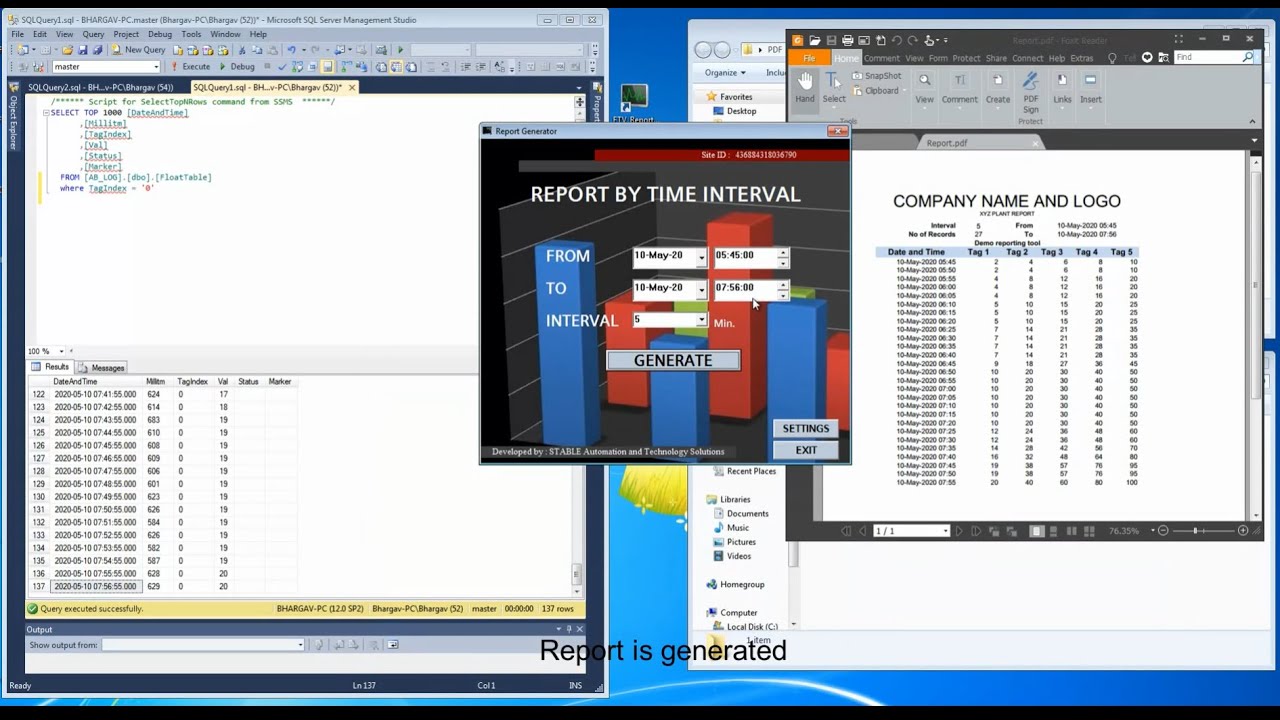1280x720 pixels.
Task: Open the File tab in Foxit Reader
Action: point(809,58)
